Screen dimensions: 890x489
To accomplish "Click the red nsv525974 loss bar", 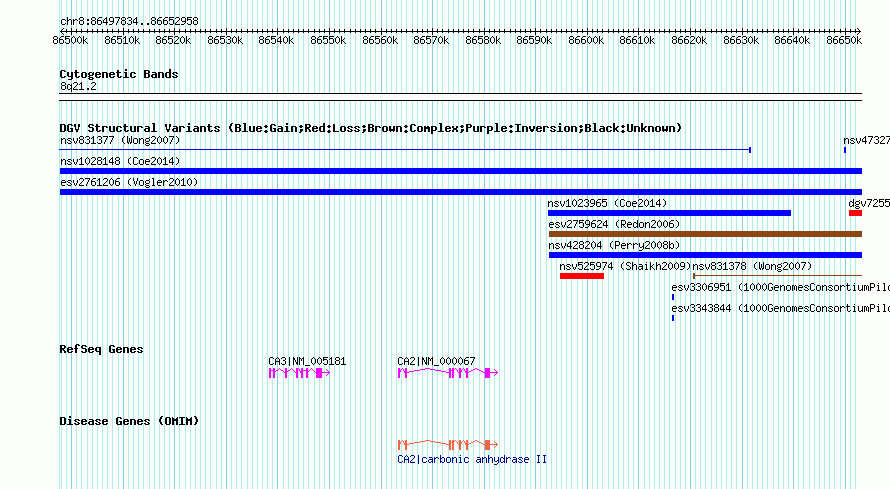I will [x=582, y=276].
